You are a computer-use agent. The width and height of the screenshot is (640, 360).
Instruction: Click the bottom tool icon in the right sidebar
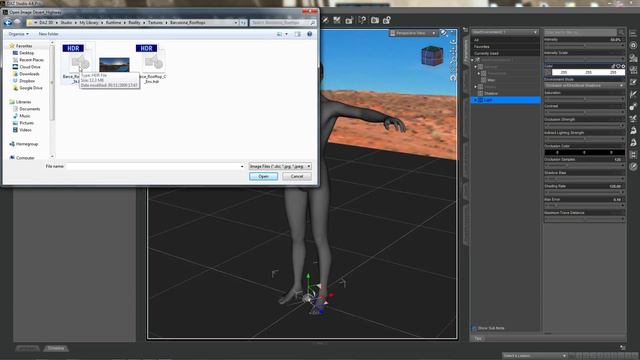[633, 167]
